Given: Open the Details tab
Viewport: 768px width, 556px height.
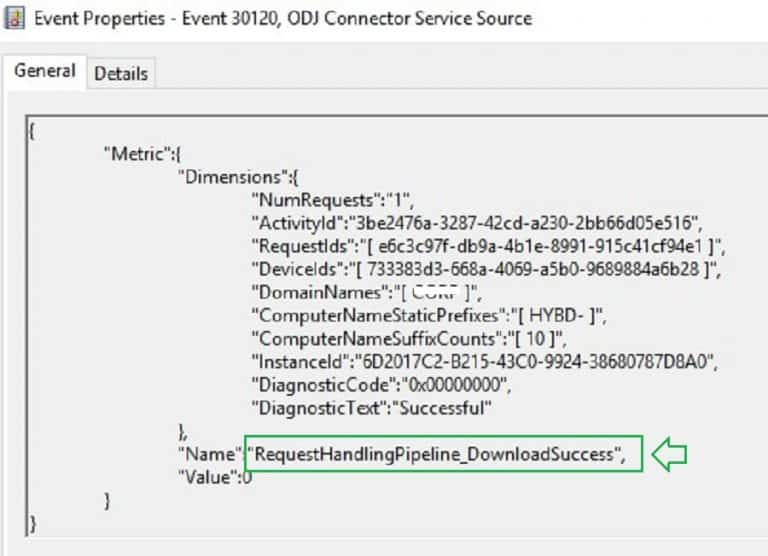Looking at the screenshot, I should click(121, 73).
